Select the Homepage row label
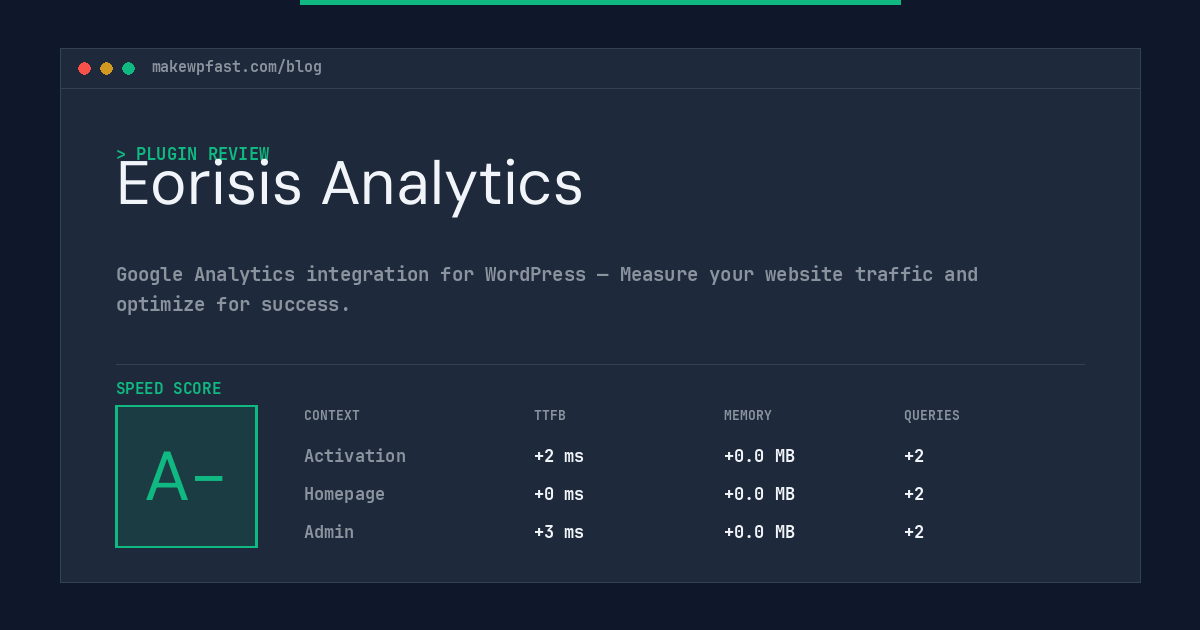The width and height of the screenshot is (1200, 630). click(344, 494)
